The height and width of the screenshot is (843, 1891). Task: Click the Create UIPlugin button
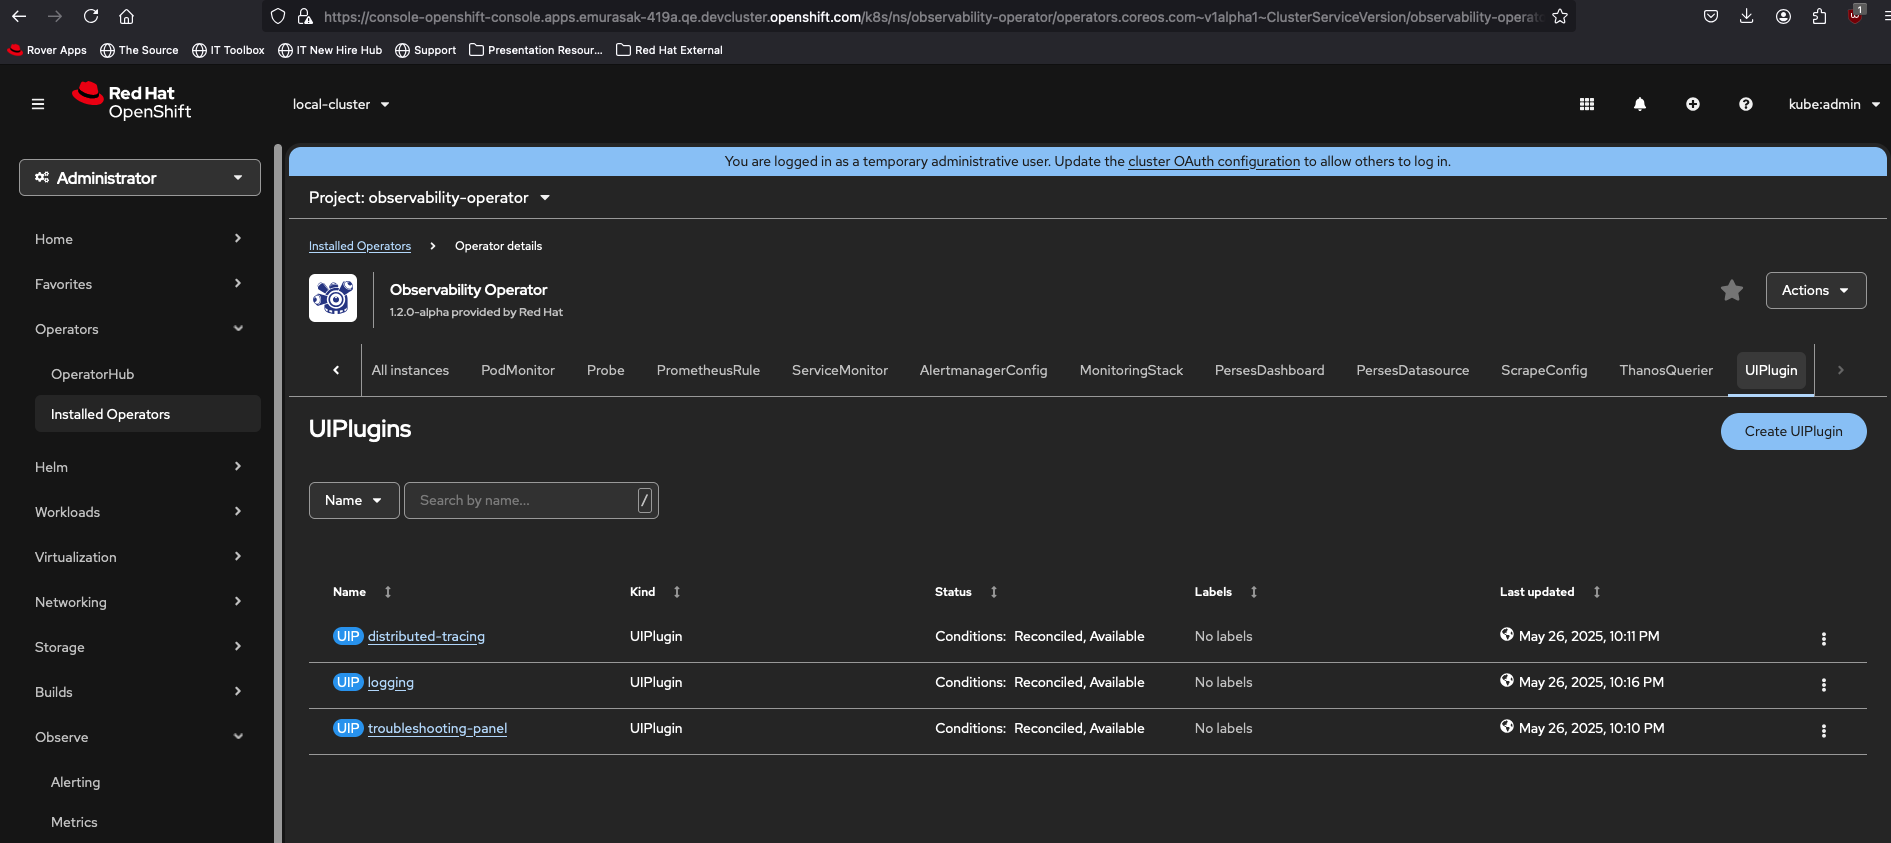(1792, 432)
